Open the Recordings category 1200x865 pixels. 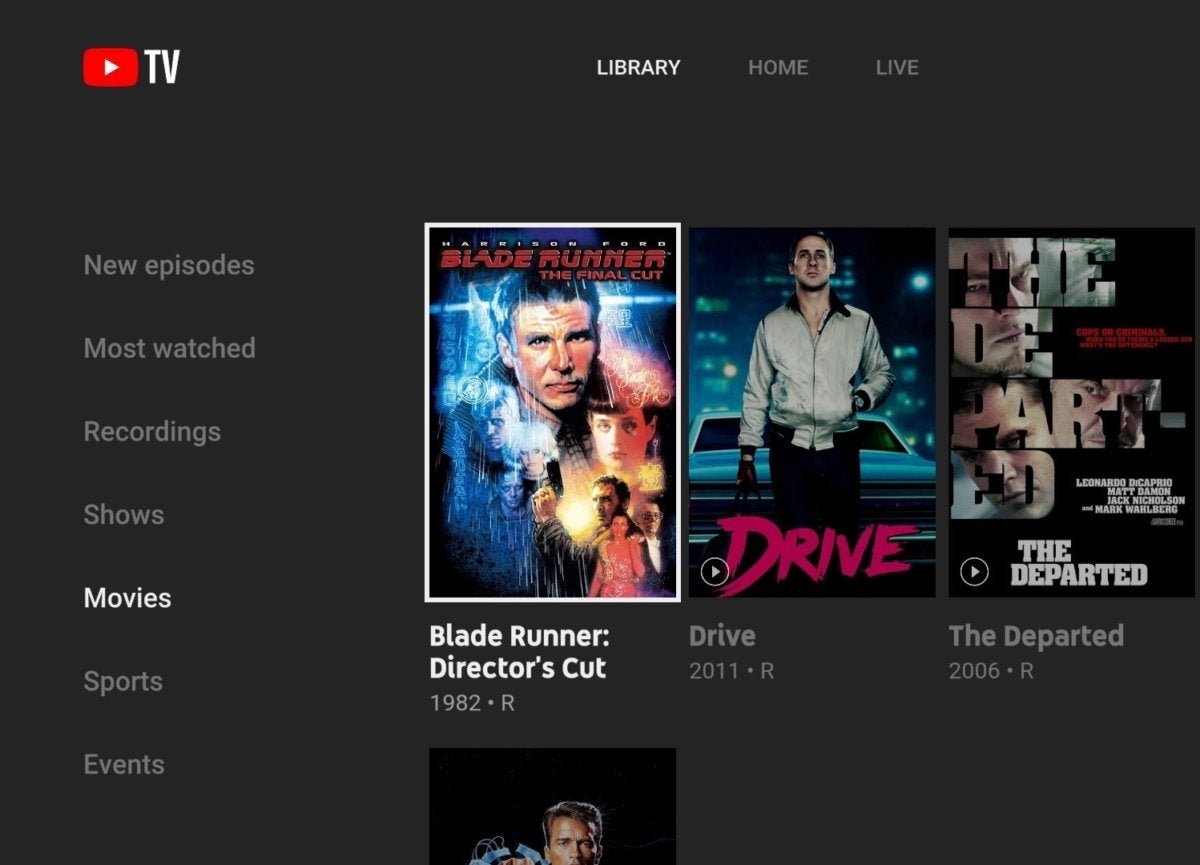tap(152, 431)
